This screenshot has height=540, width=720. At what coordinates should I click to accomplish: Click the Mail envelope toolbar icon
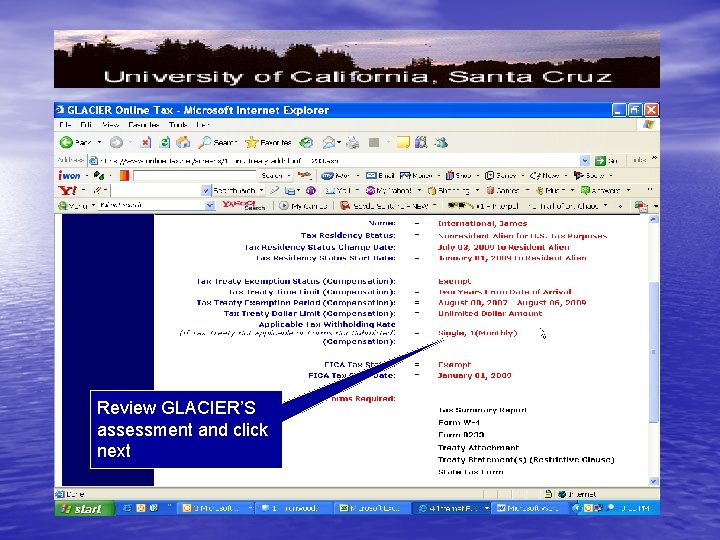(328, 143)
